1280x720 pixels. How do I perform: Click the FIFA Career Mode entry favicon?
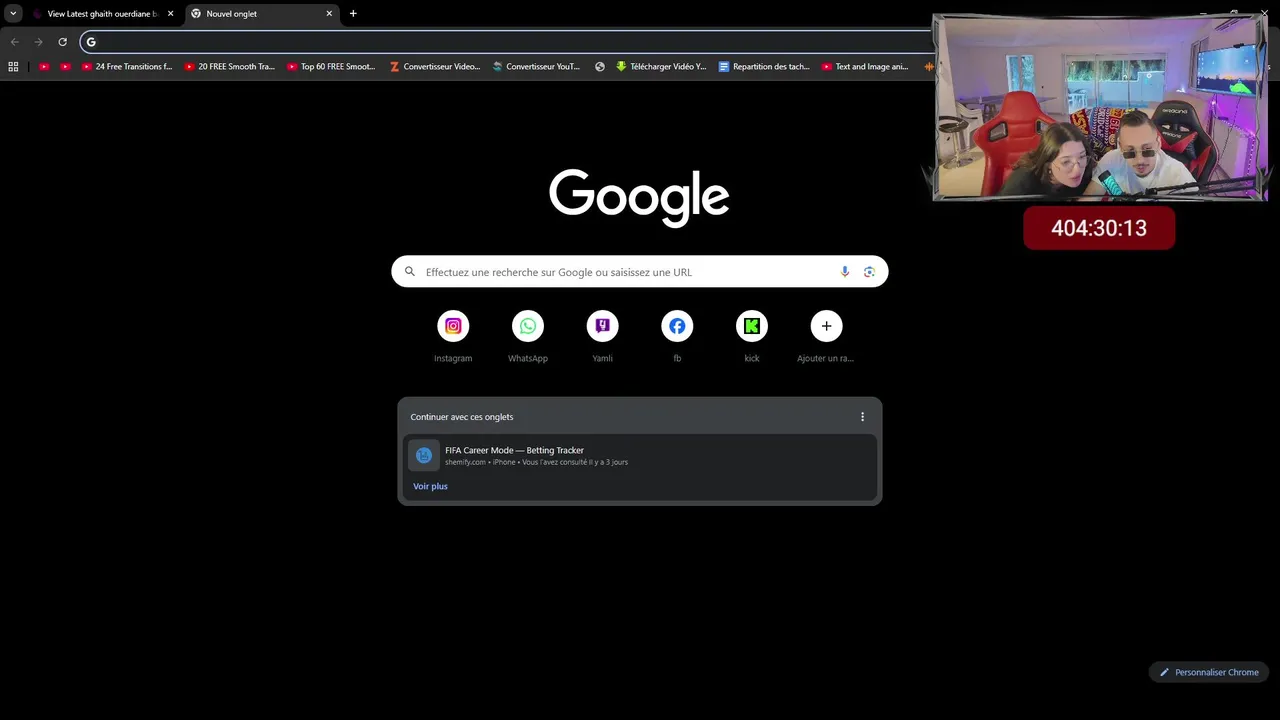coord(424,455)
